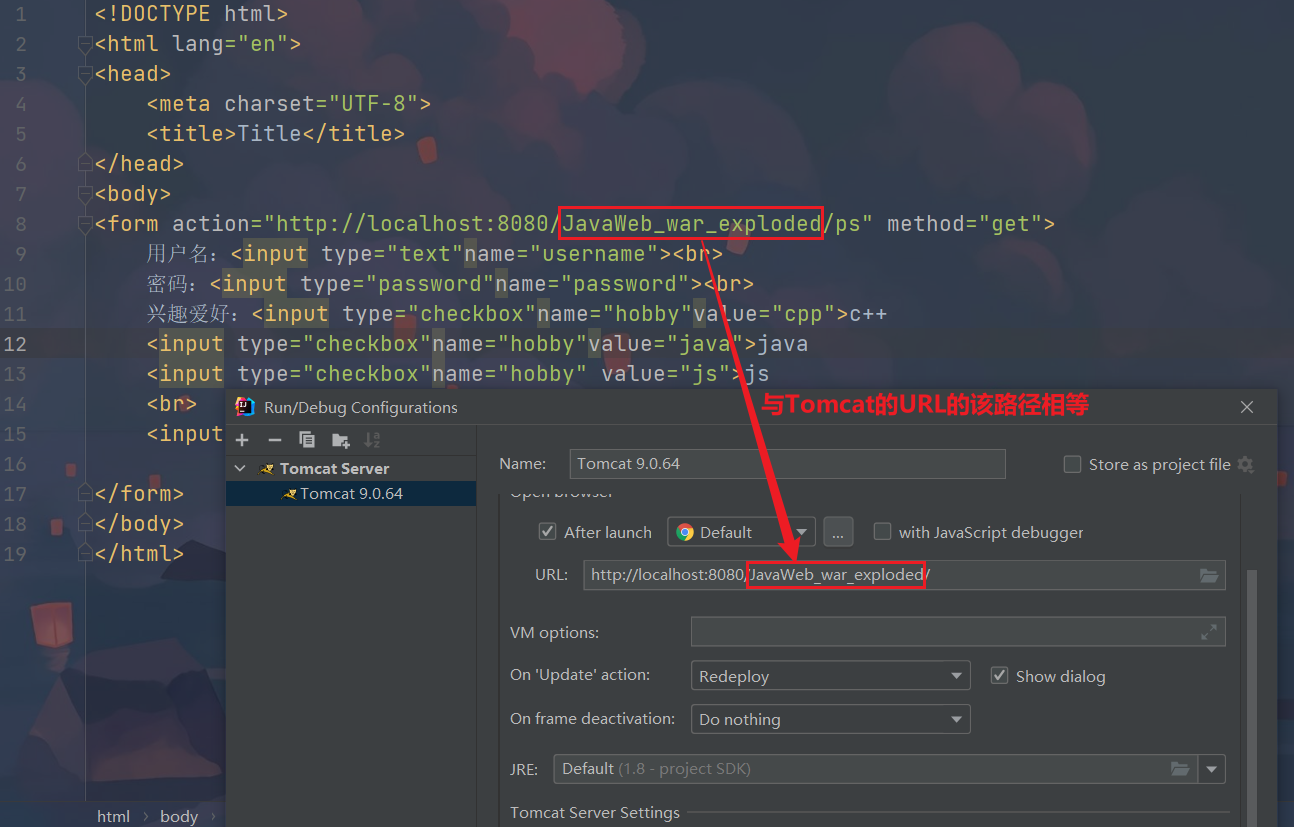Viewport: 1294px width, 827px height.
Task: Click the password input code line
Action: point(450,284)
